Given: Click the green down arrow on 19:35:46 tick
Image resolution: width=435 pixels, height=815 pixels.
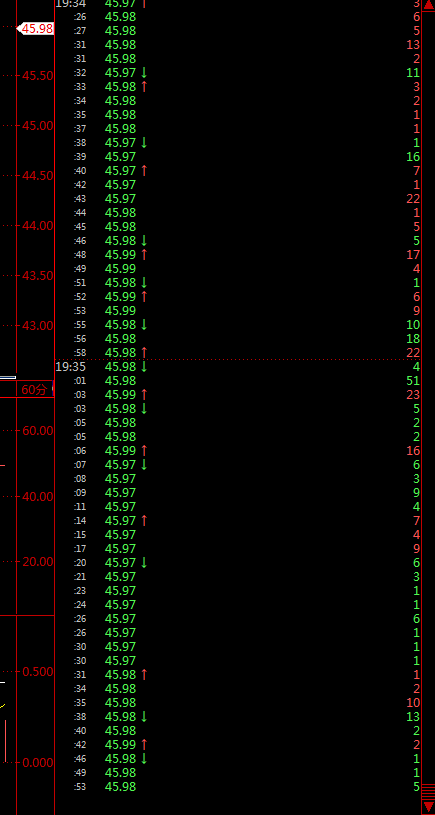Looking at the screenshot, I should (144, 759).
